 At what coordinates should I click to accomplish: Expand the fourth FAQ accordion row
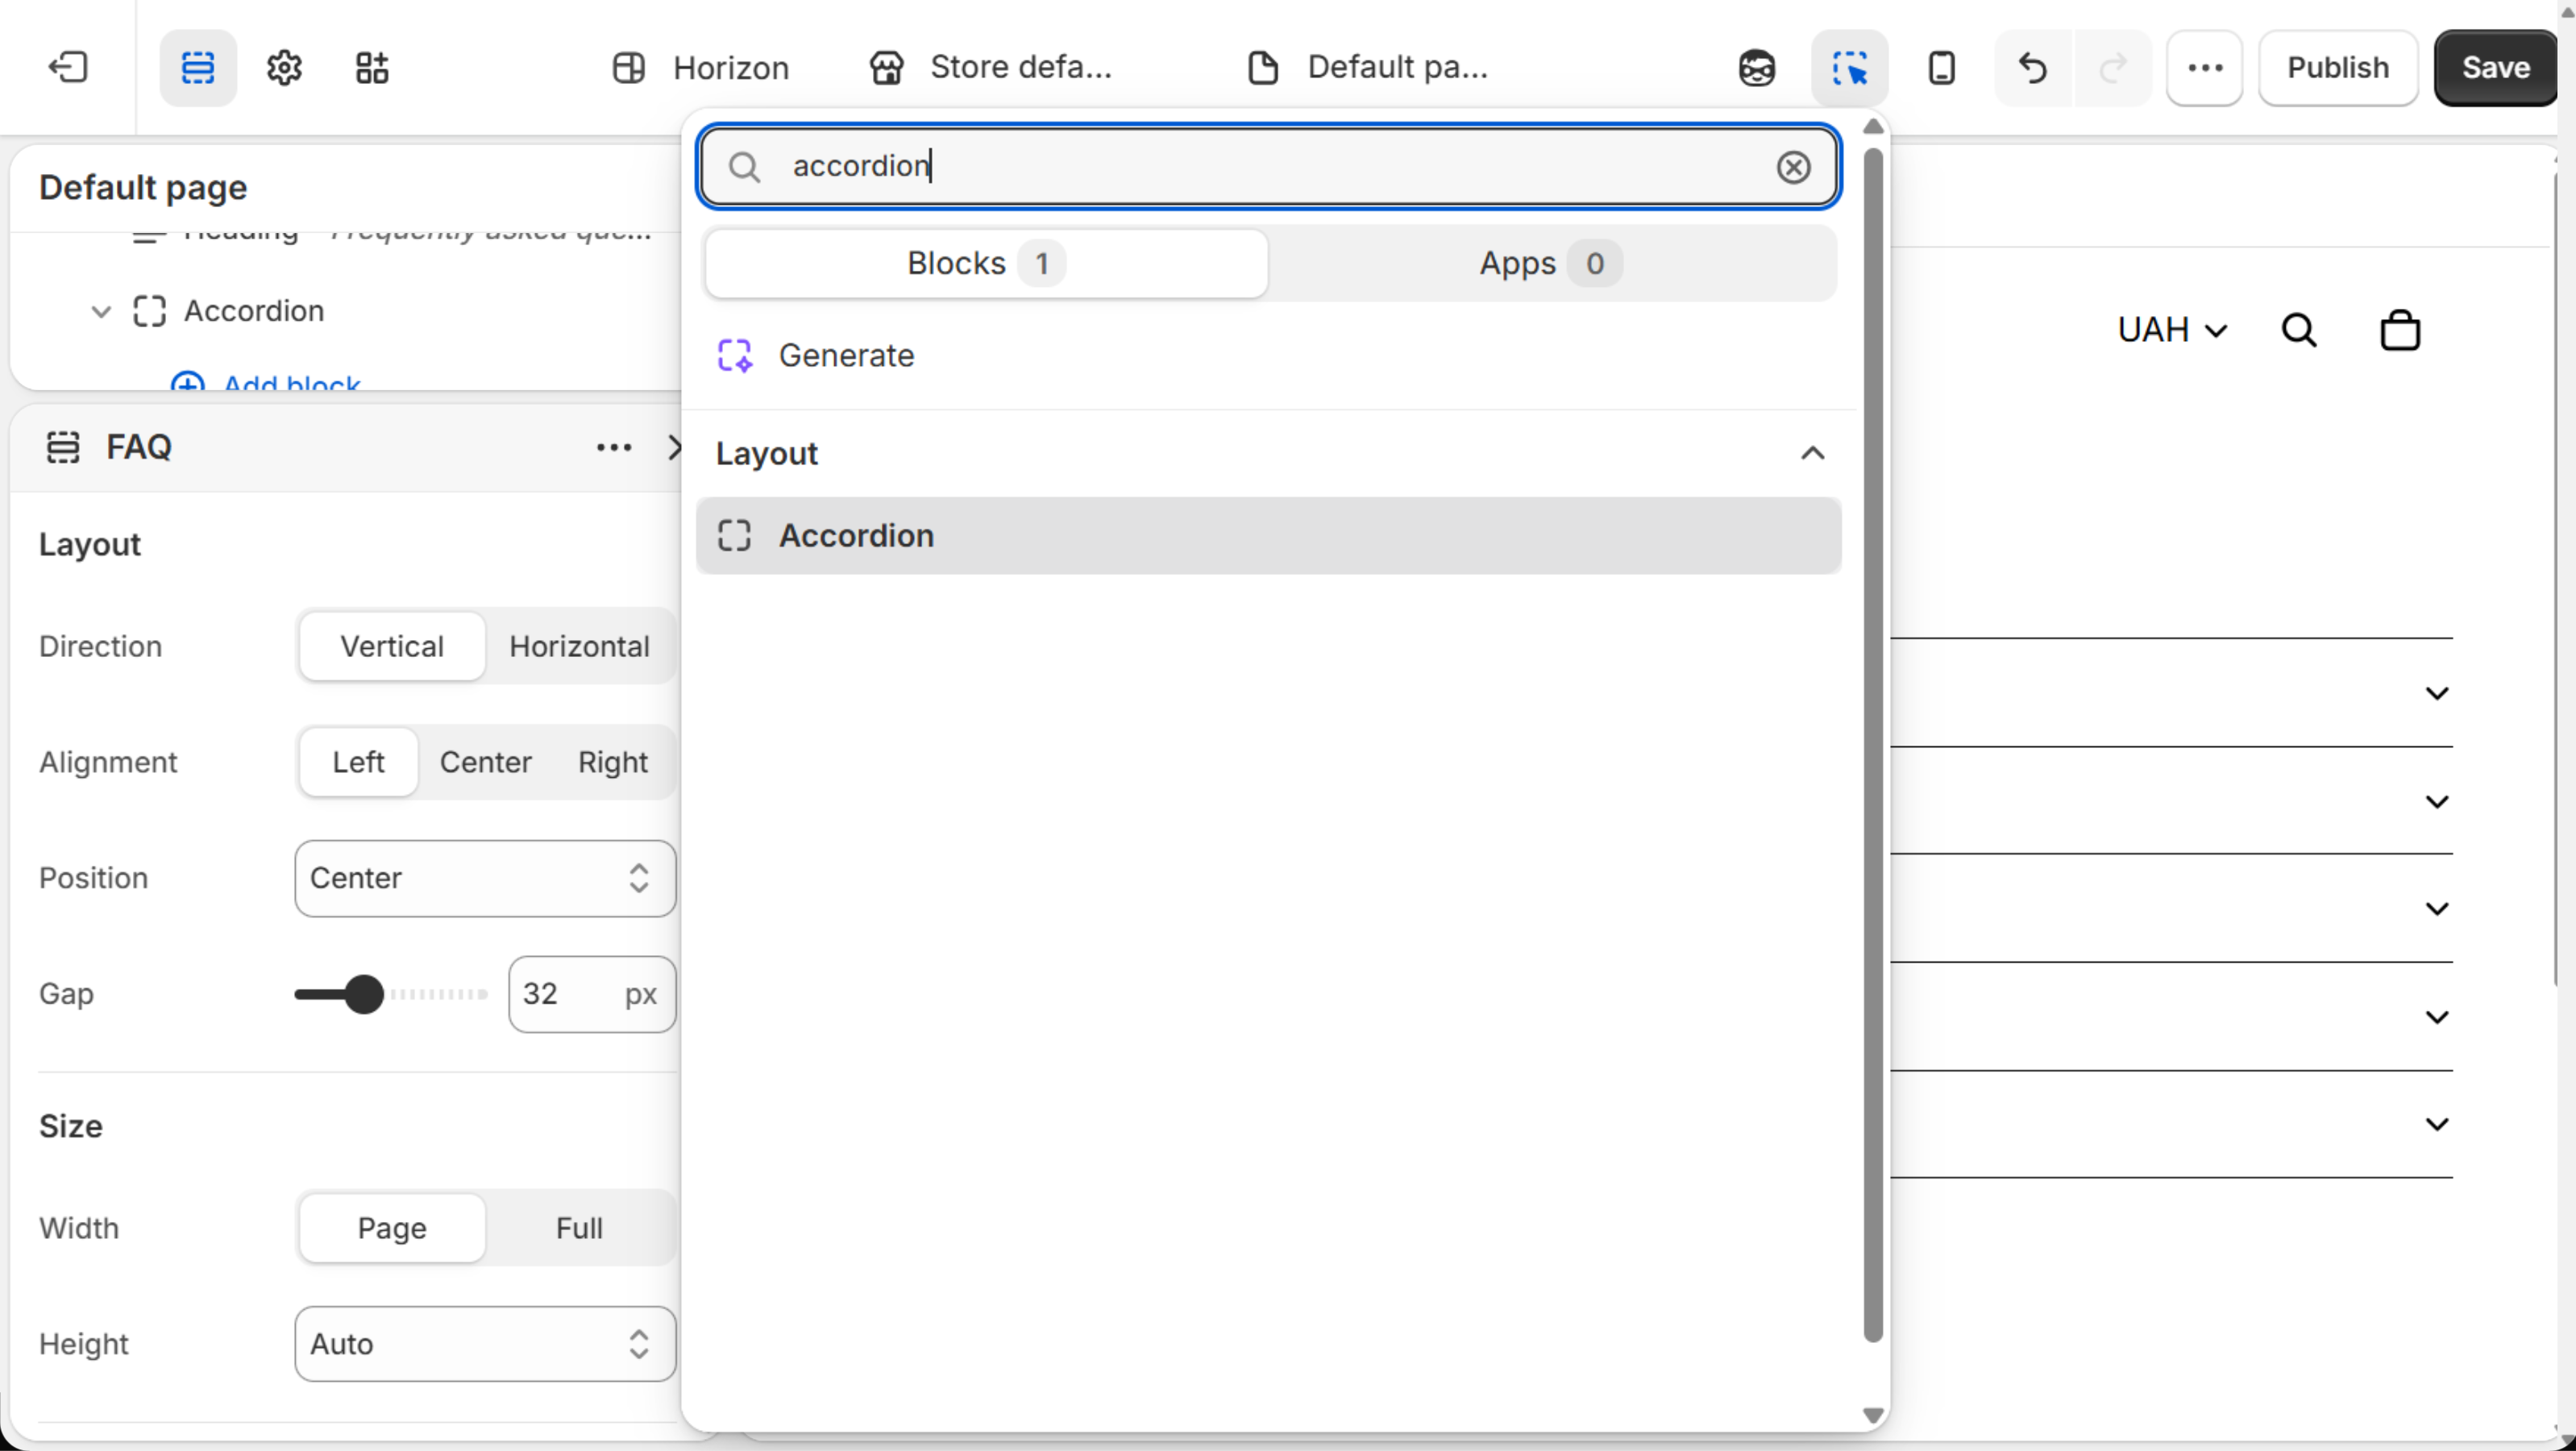click(2437, 1017)
